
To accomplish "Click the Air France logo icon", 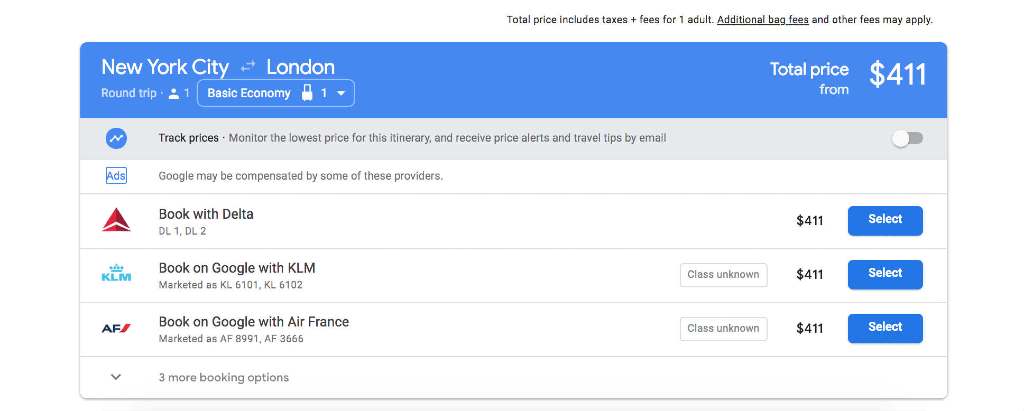I will click(116, 328).
